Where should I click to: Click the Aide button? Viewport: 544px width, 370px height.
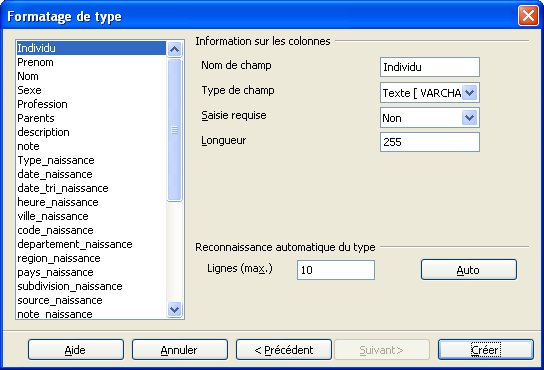click(76, 350)
